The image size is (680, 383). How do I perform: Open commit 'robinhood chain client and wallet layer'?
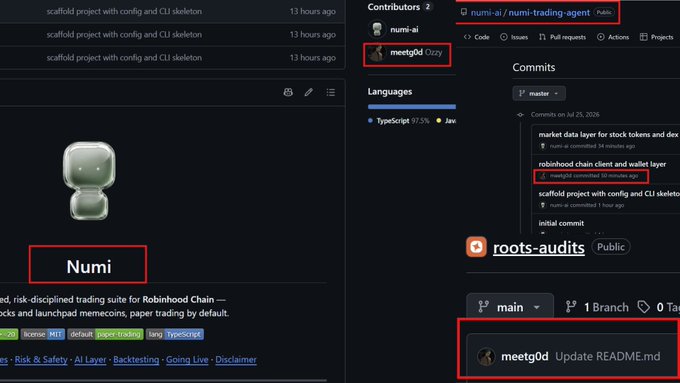click(x=602, y=164)
